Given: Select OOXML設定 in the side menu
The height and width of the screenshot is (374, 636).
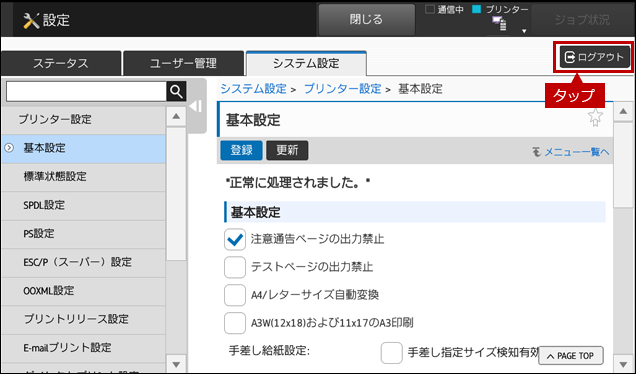Looking at the screenshot, I should pos(83,291).
